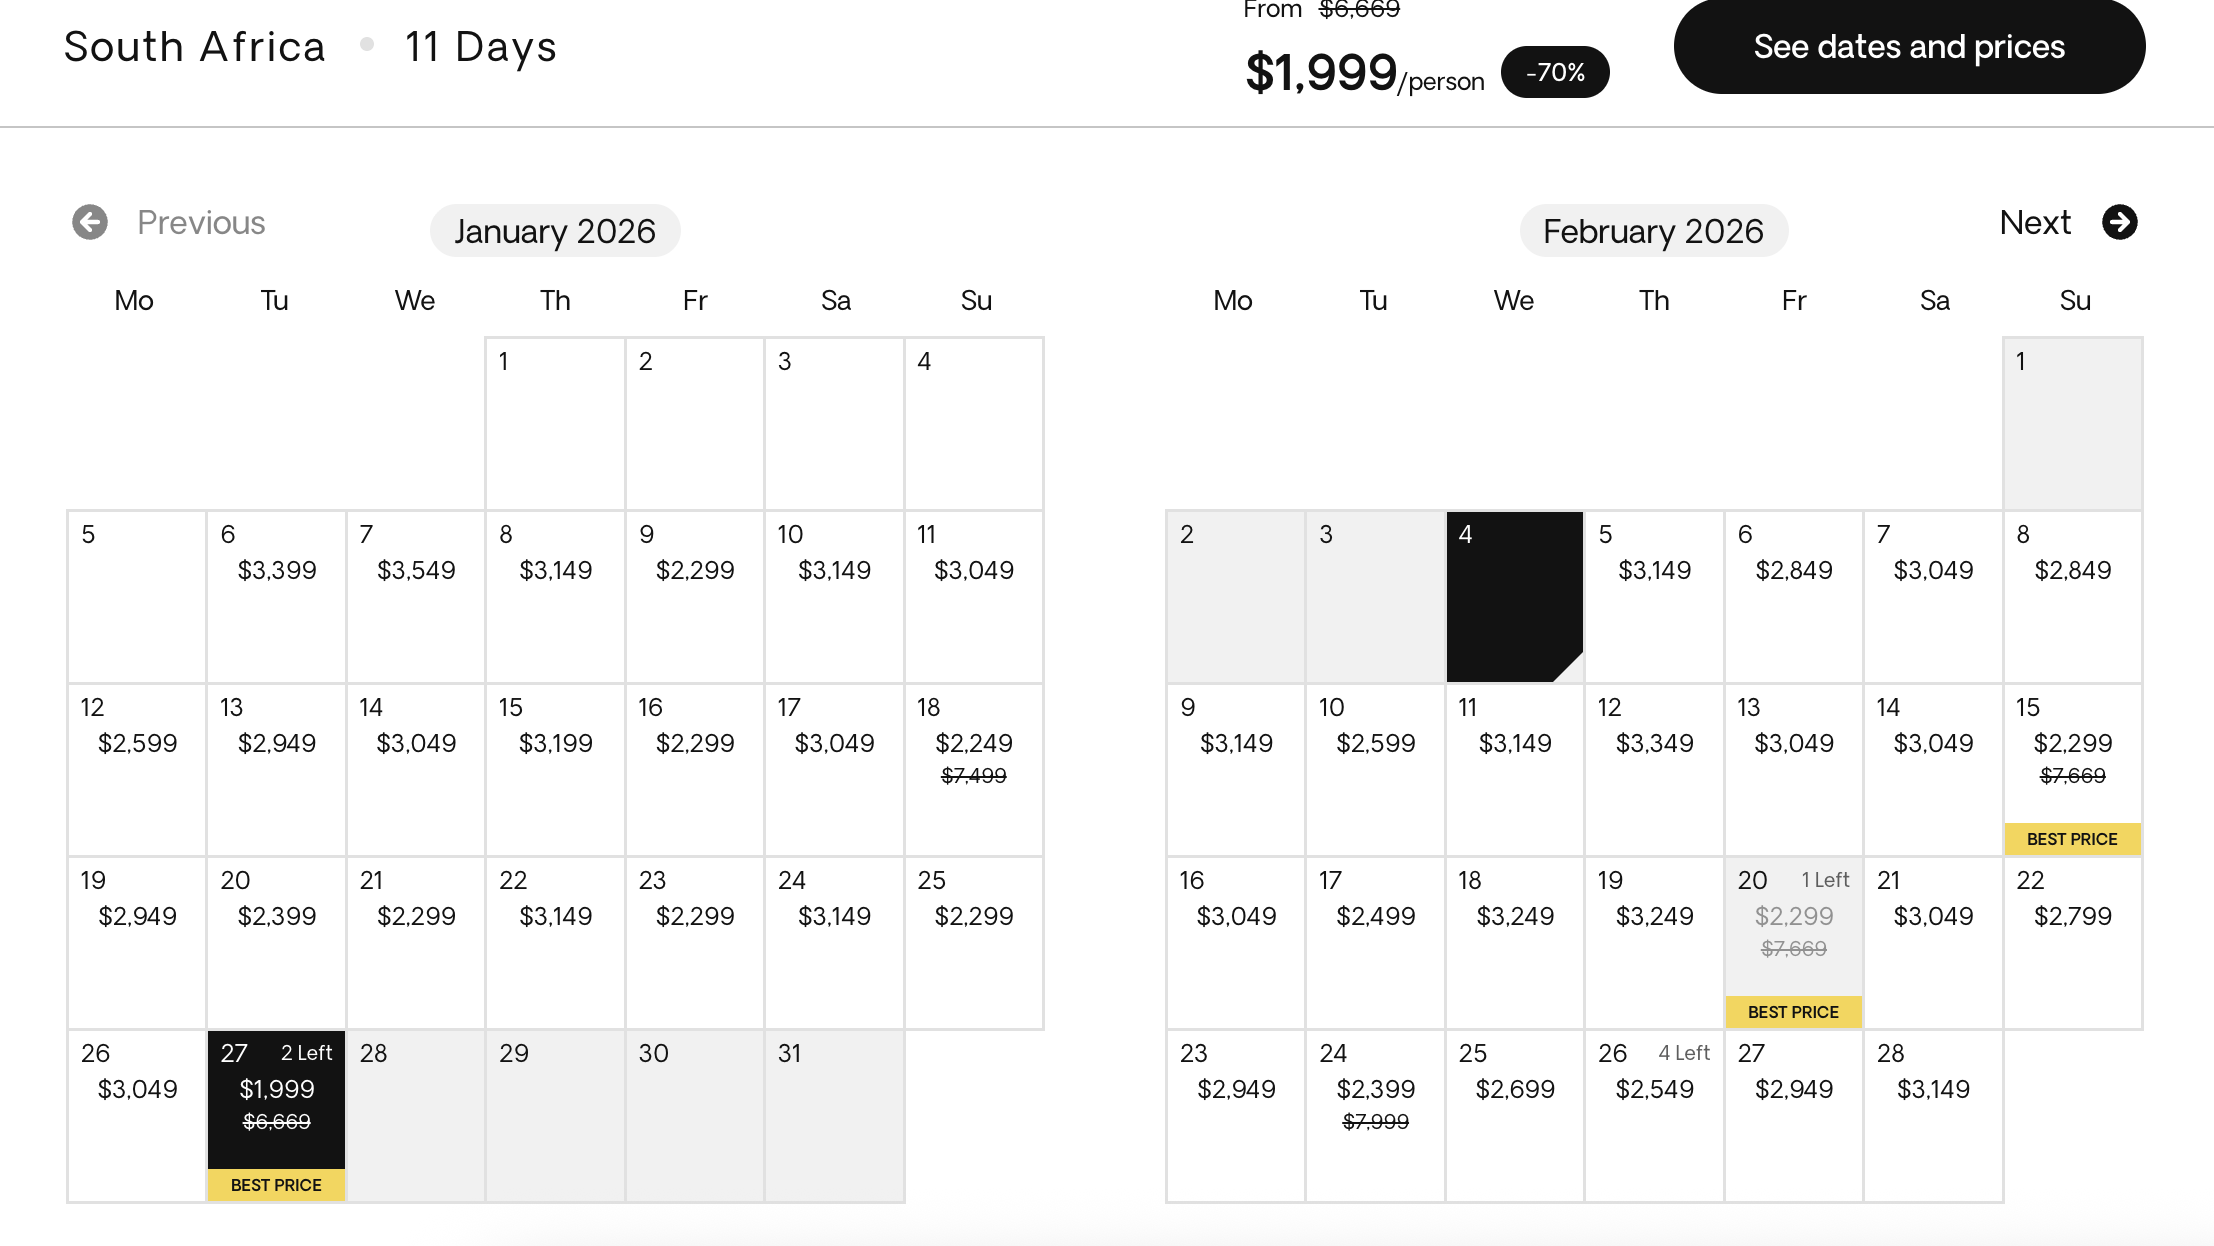Click the Next month arrow icon
This screenshot has width=2214, height=1246.
(2119, 222)
